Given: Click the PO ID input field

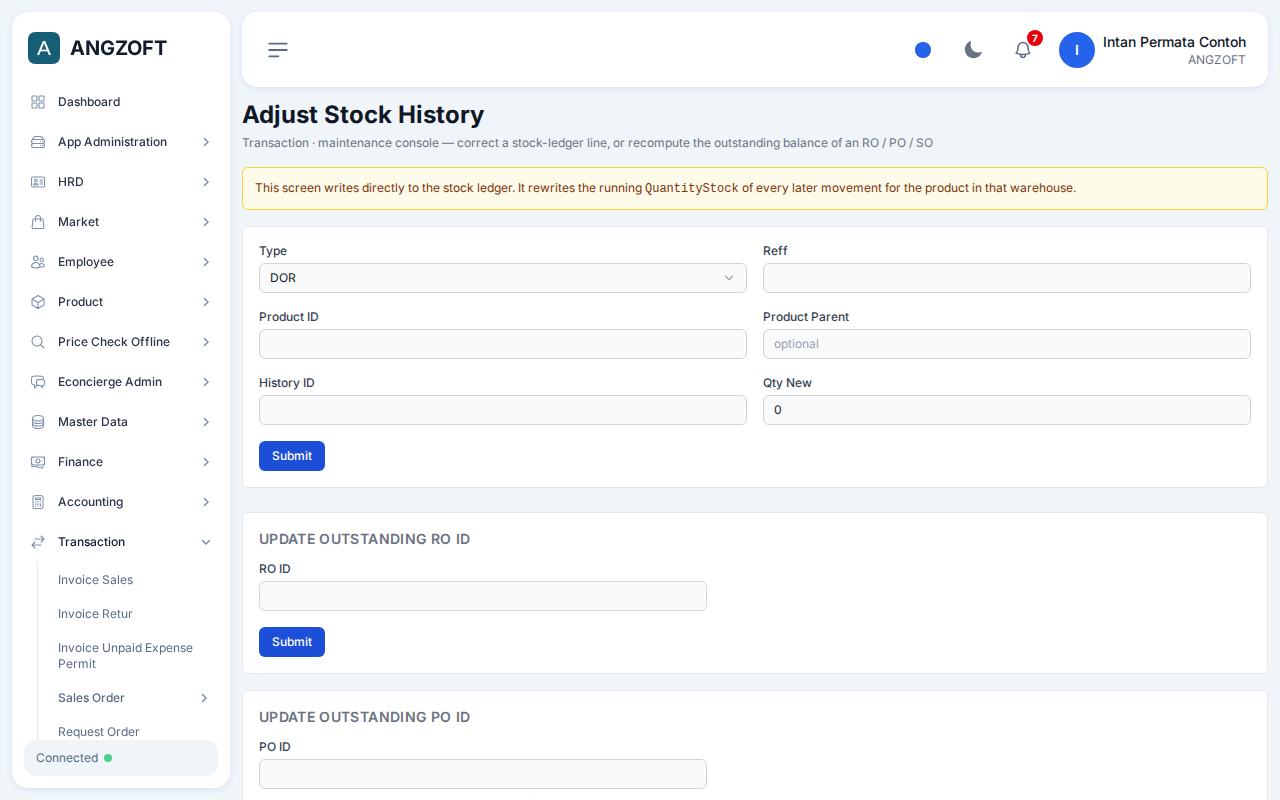Looking at the screenshot, I should [x=483, y=774].
